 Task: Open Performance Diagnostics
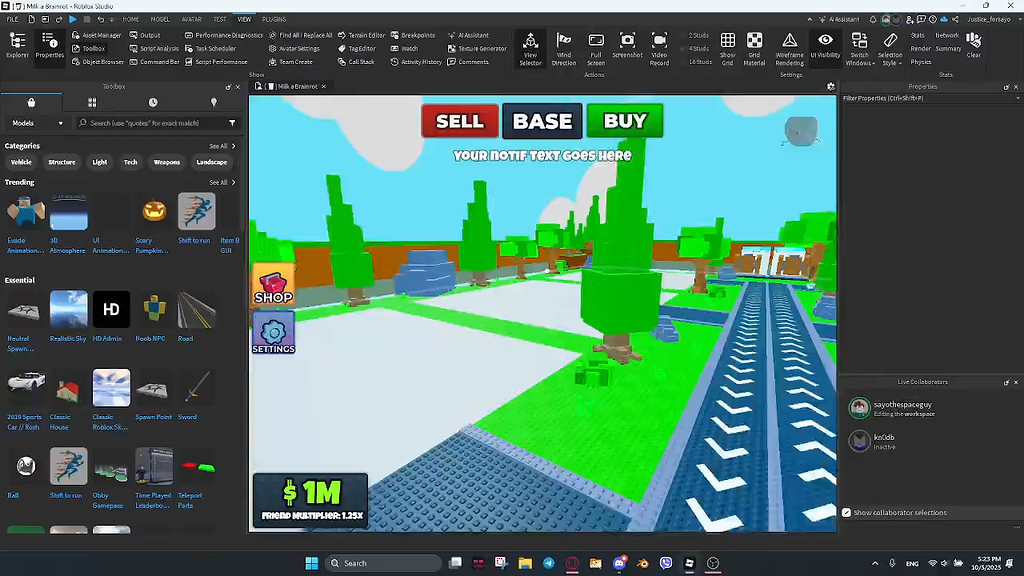point(223,35)
